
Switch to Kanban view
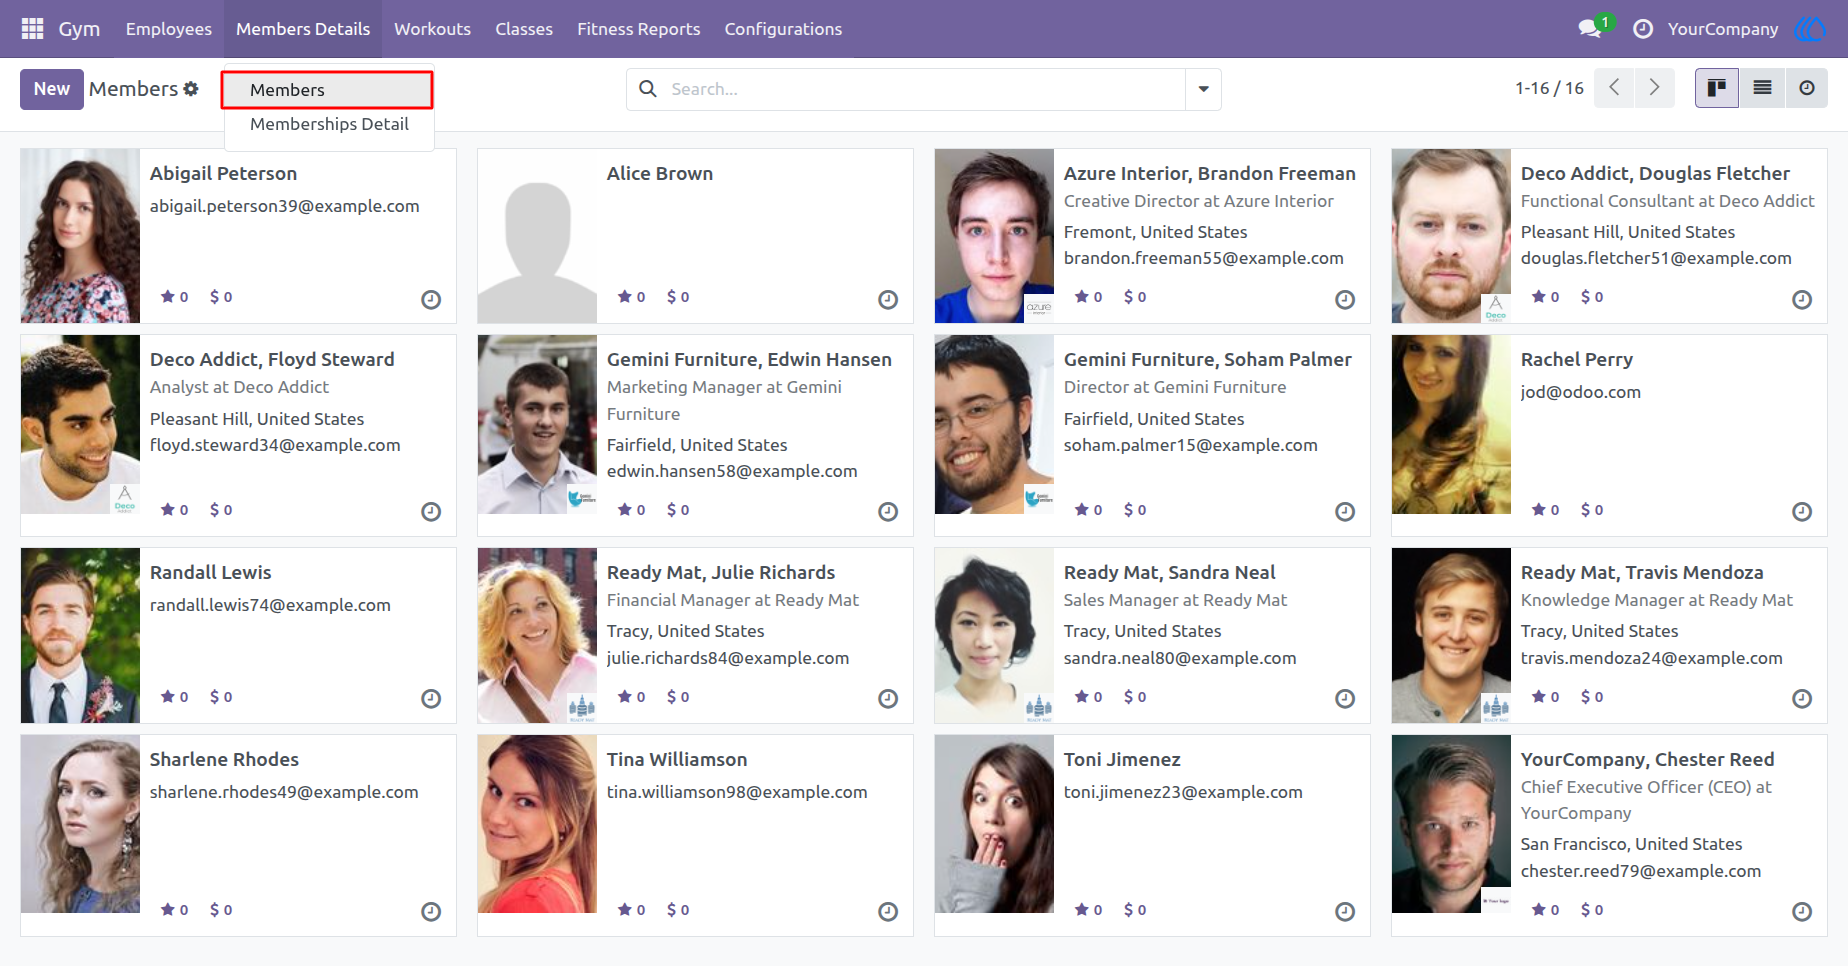(1717, 88)
